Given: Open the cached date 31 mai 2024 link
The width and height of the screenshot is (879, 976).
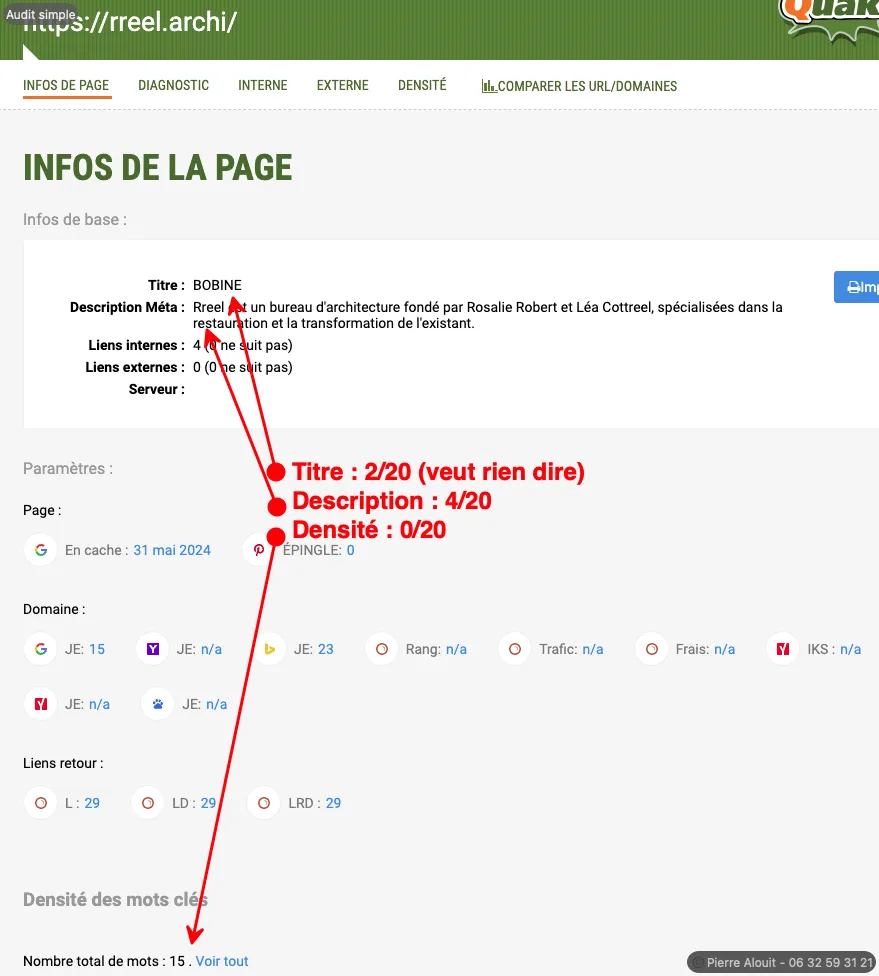Looking at the screenshot, I should 172,550.
